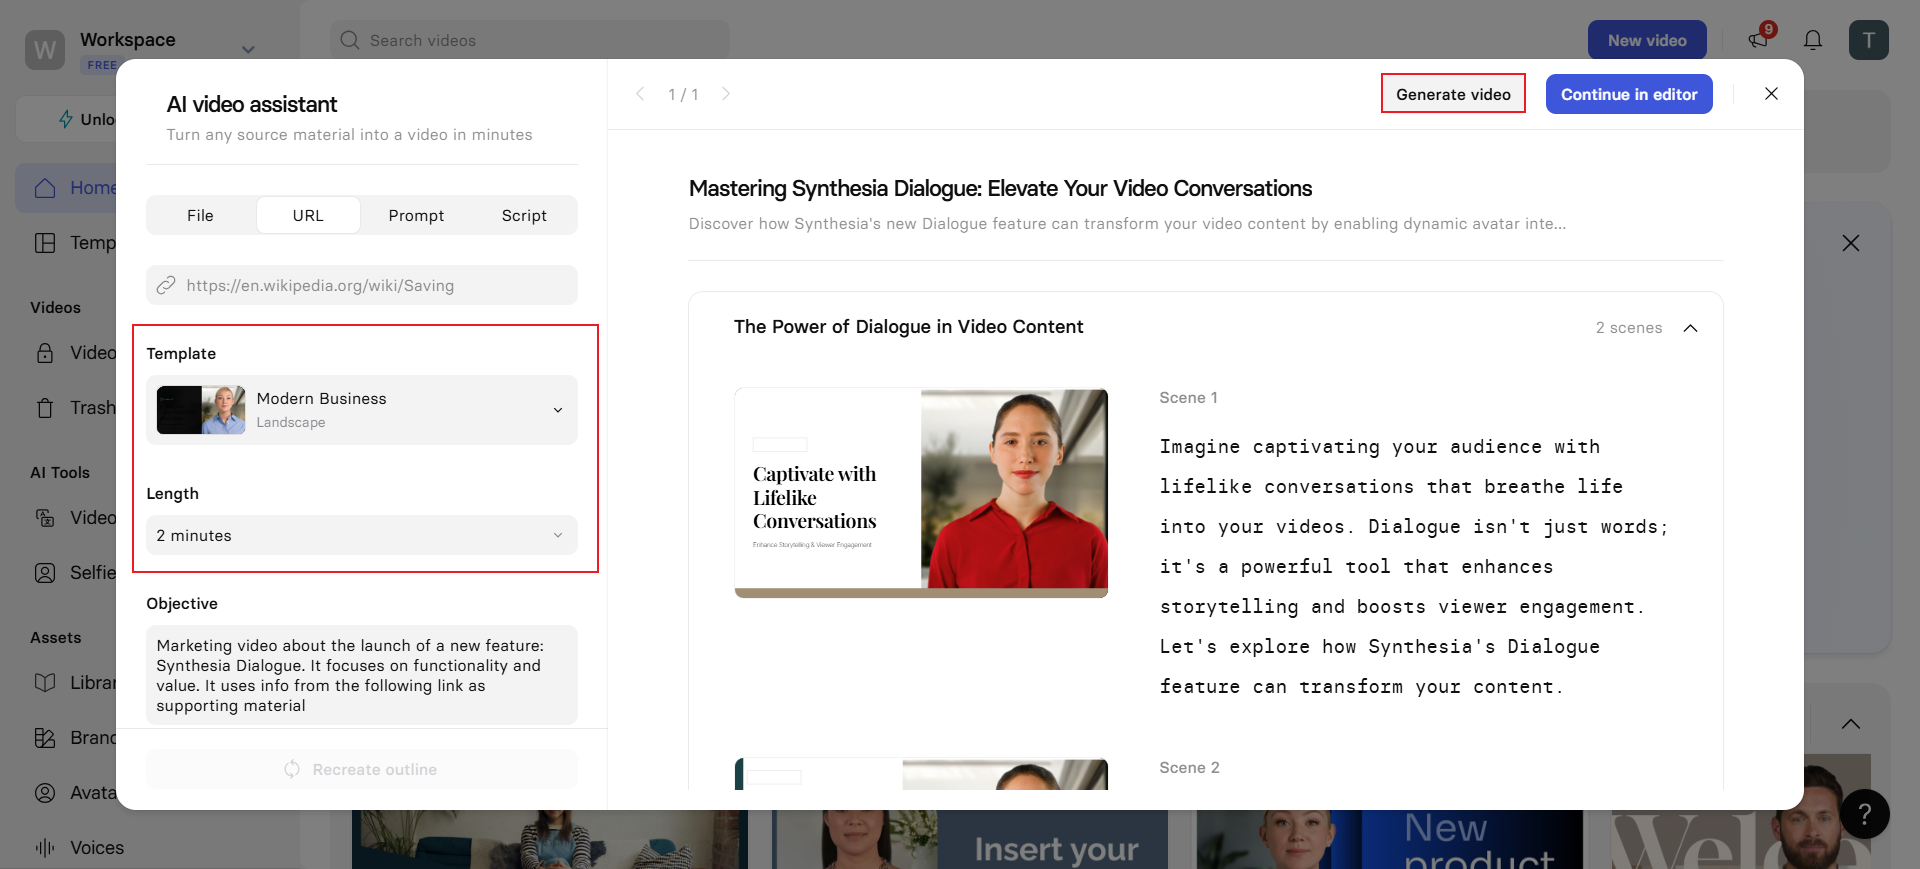
Task: Click the Modern Business template preview image
Action: point(201,410)
